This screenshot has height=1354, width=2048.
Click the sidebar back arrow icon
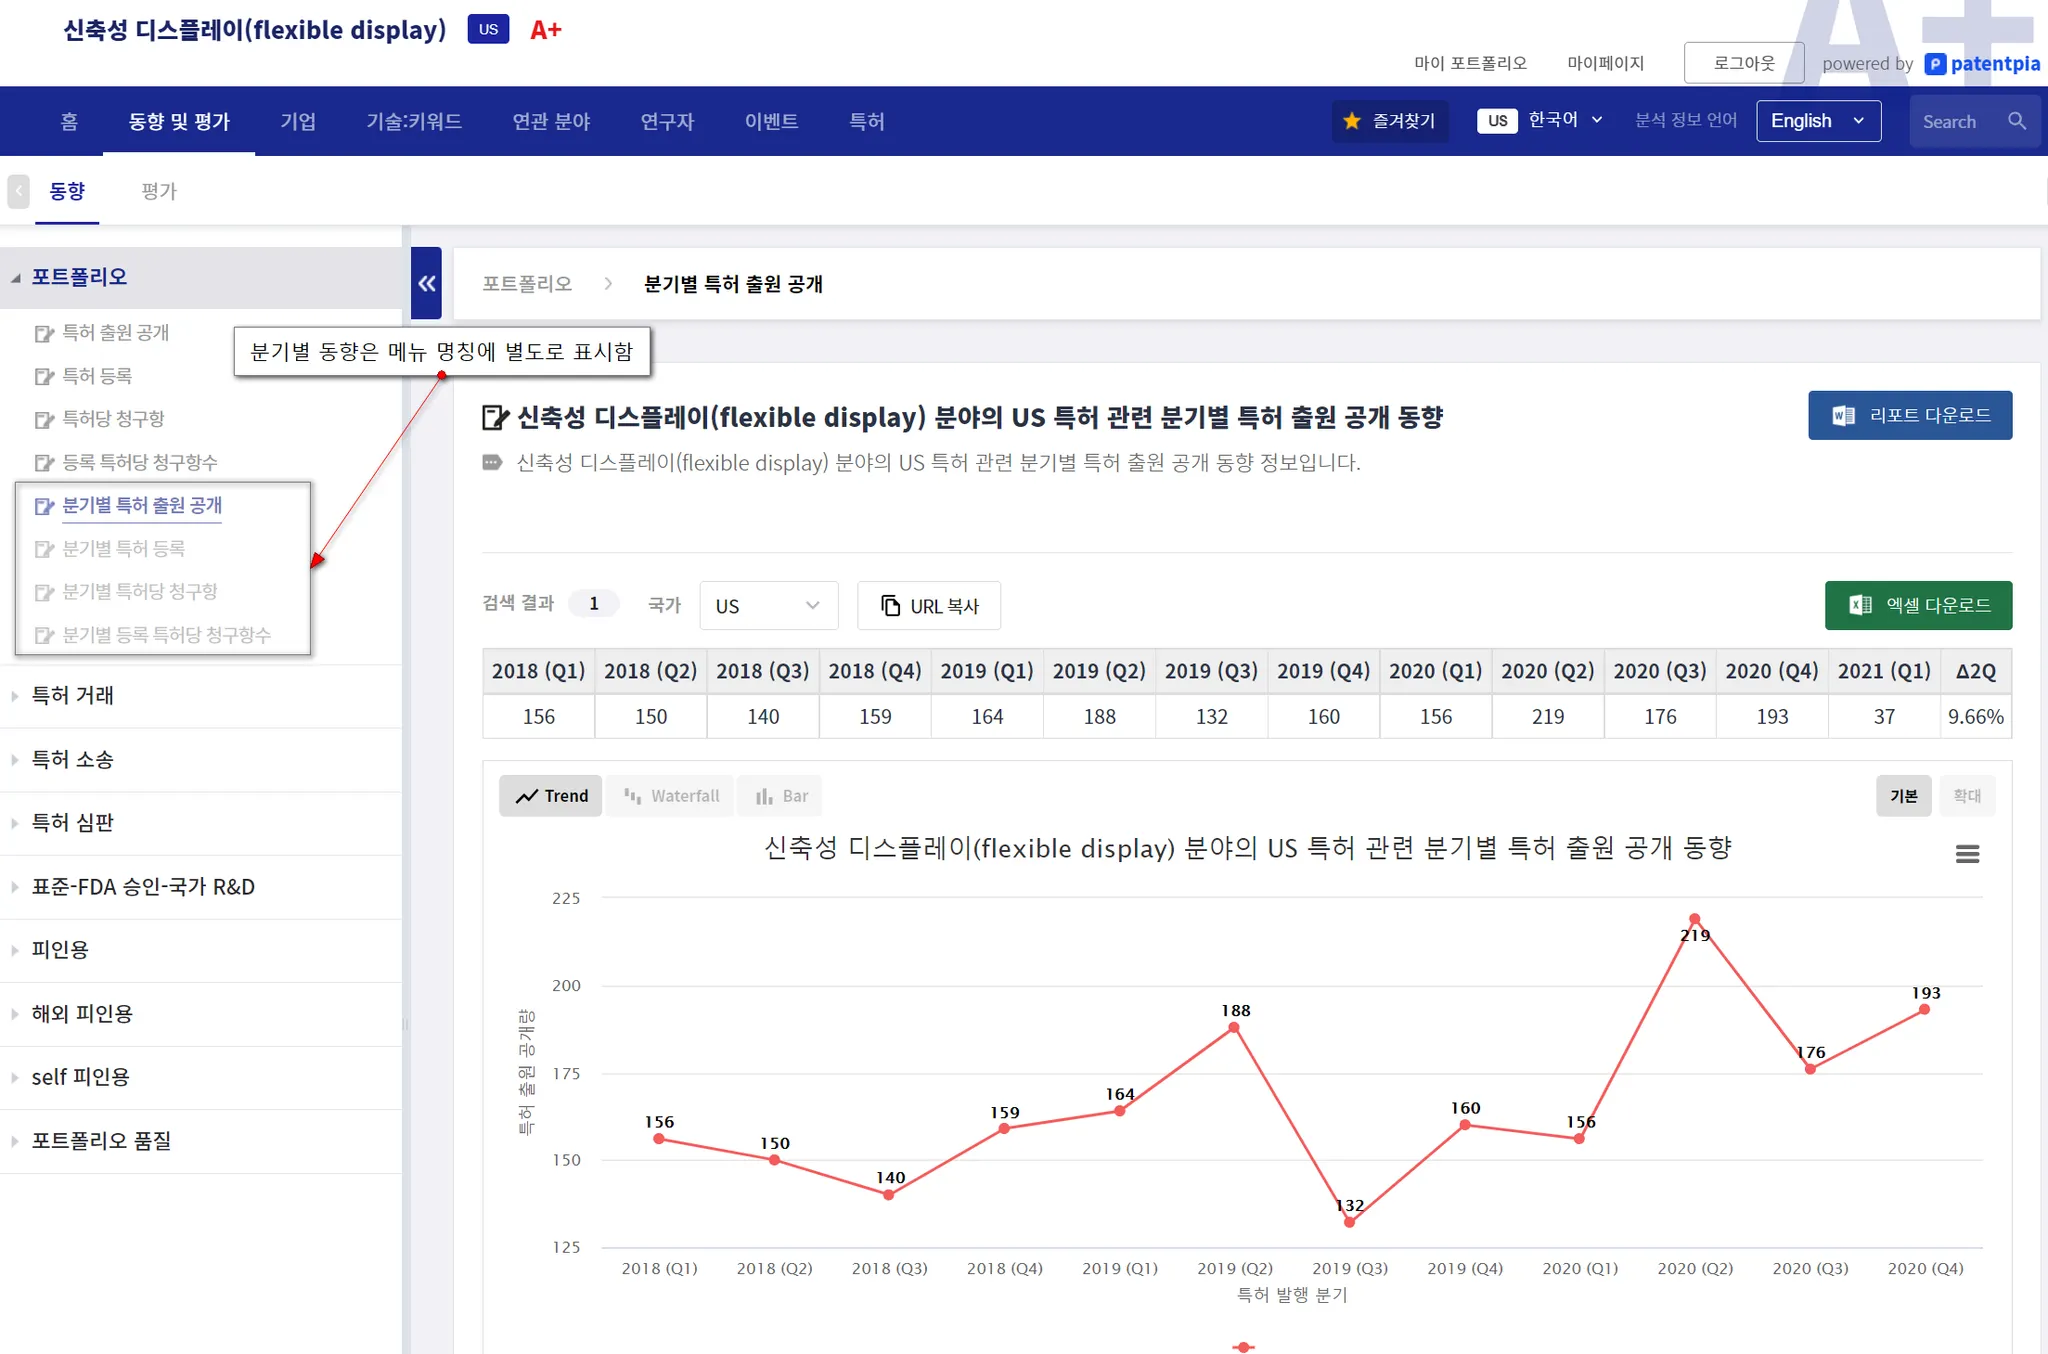[18, 190]
